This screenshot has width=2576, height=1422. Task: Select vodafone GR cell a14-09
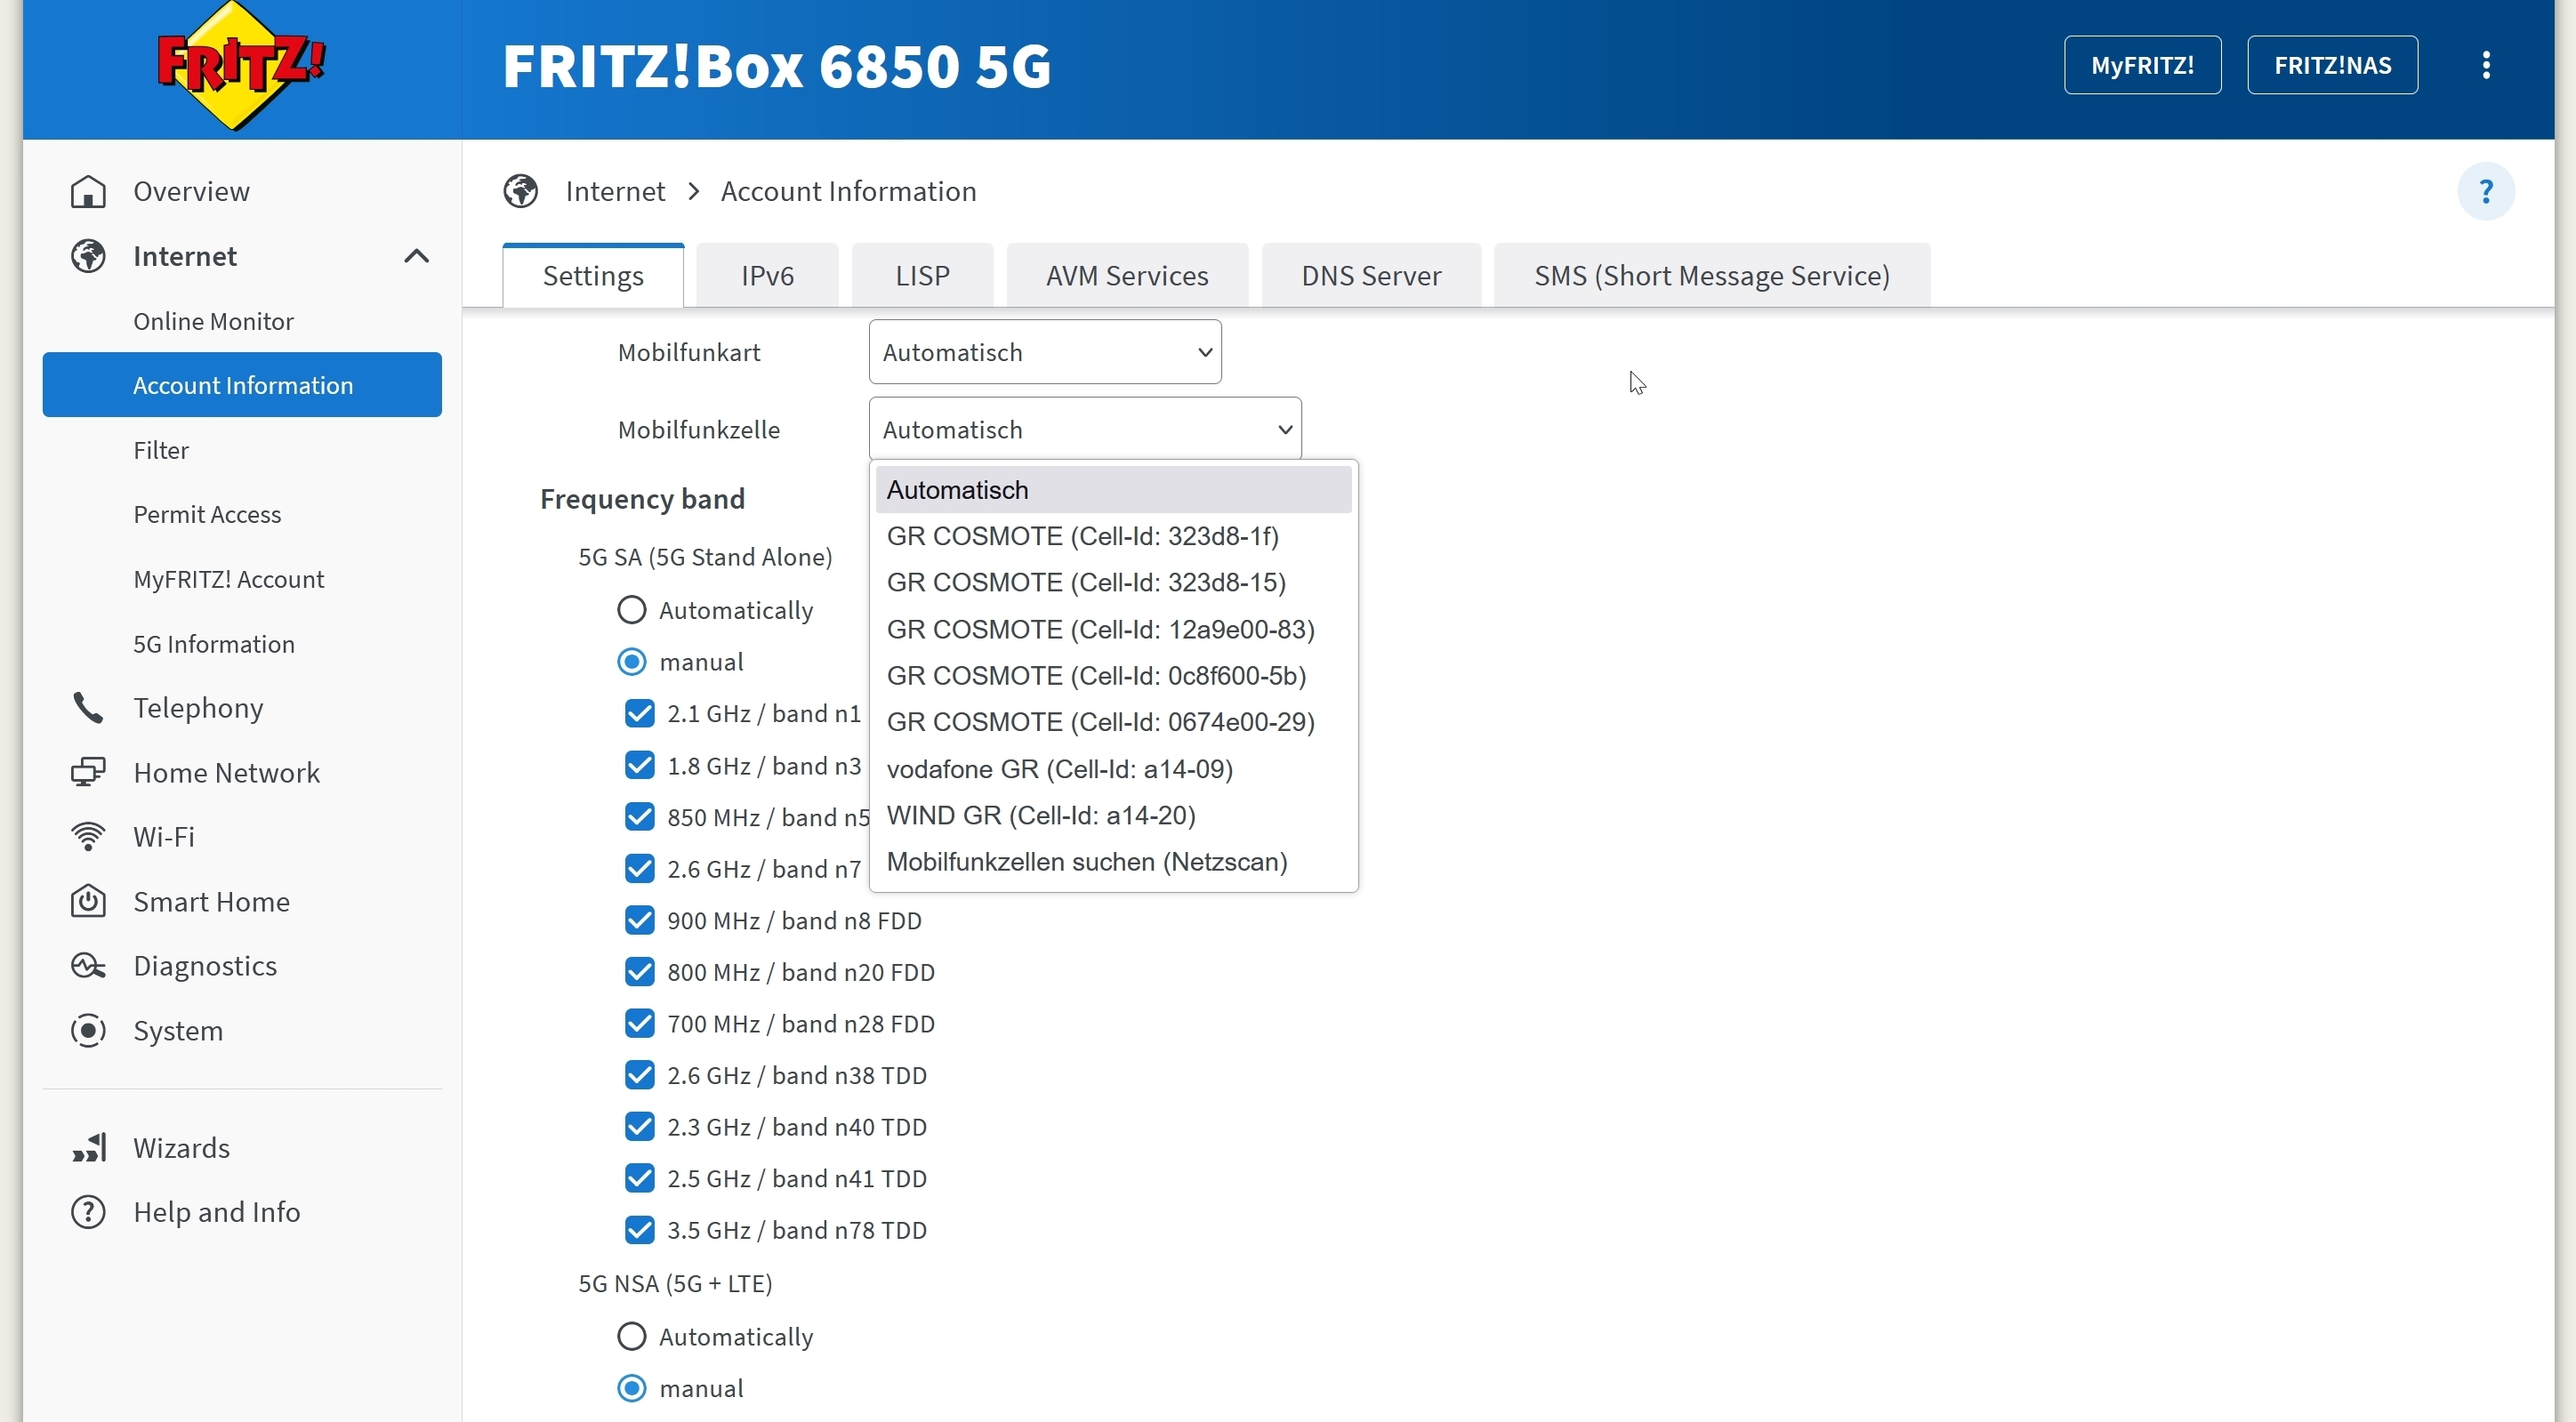click(1113, 769)
